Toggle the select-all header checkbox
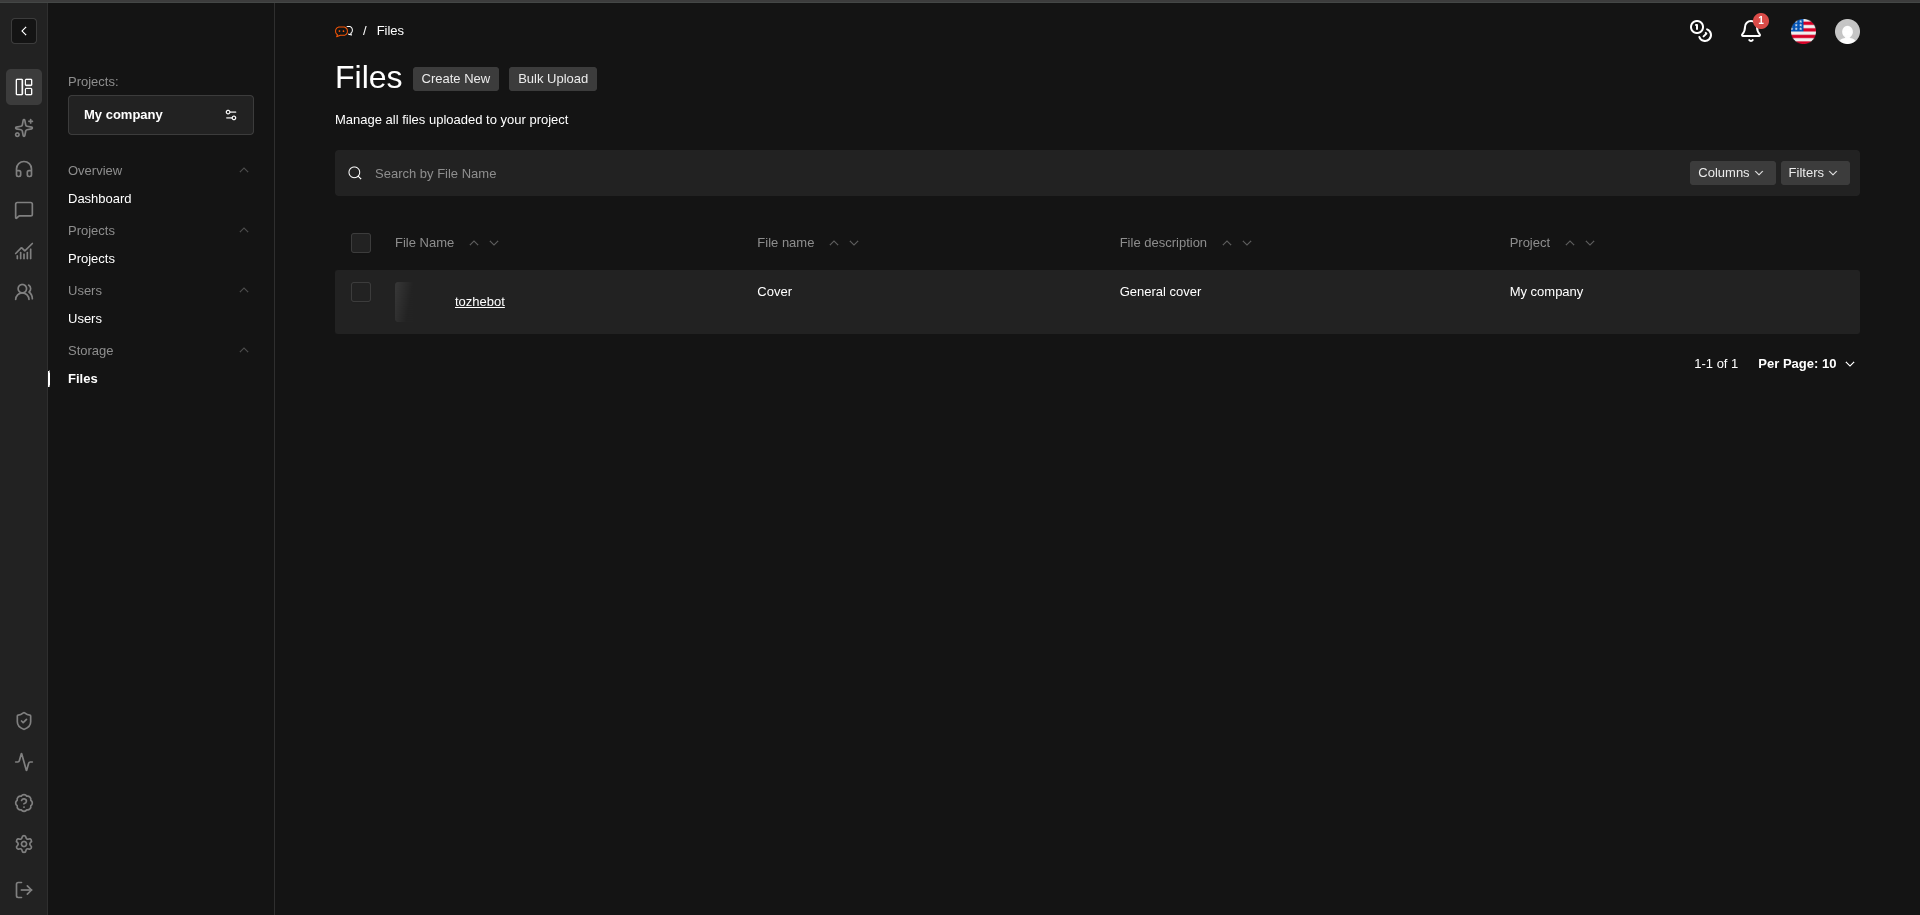Viewport: 1920px width, 915px height. [361, 243]
